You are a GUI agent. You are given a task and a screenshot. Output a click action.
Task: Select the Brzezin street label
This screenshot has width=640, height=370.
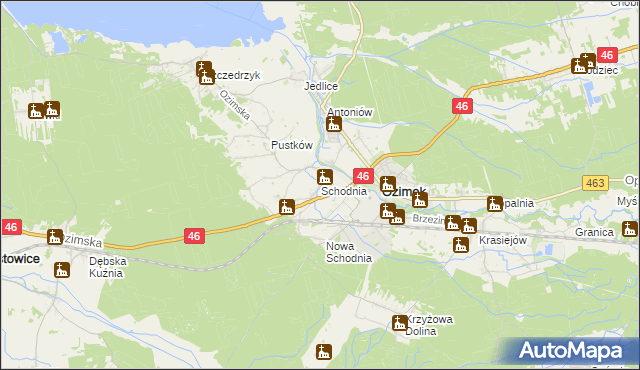coord(428,219)
